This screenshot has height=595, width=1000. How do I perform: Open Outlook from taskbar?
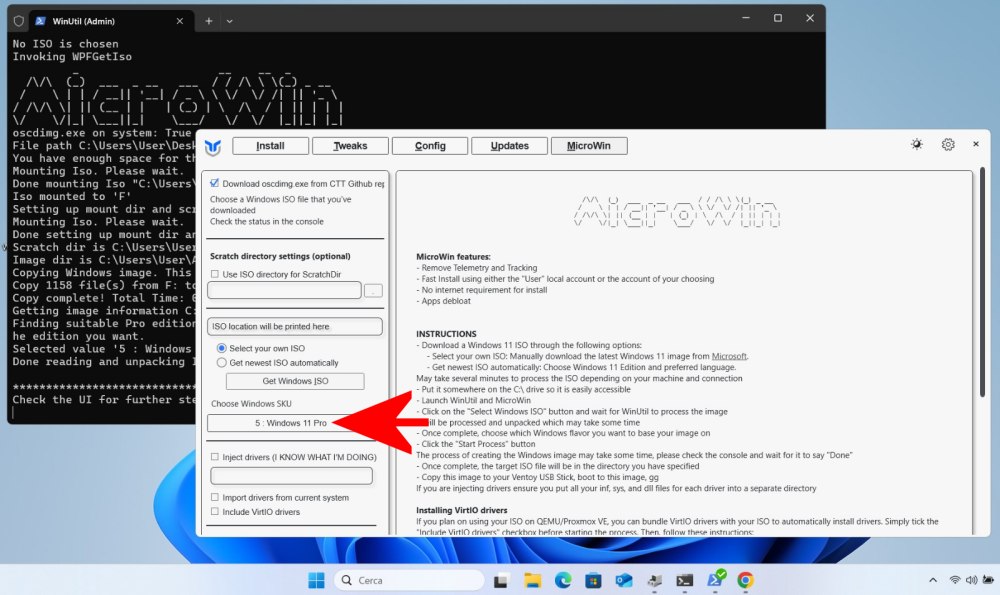click(624, 580)
